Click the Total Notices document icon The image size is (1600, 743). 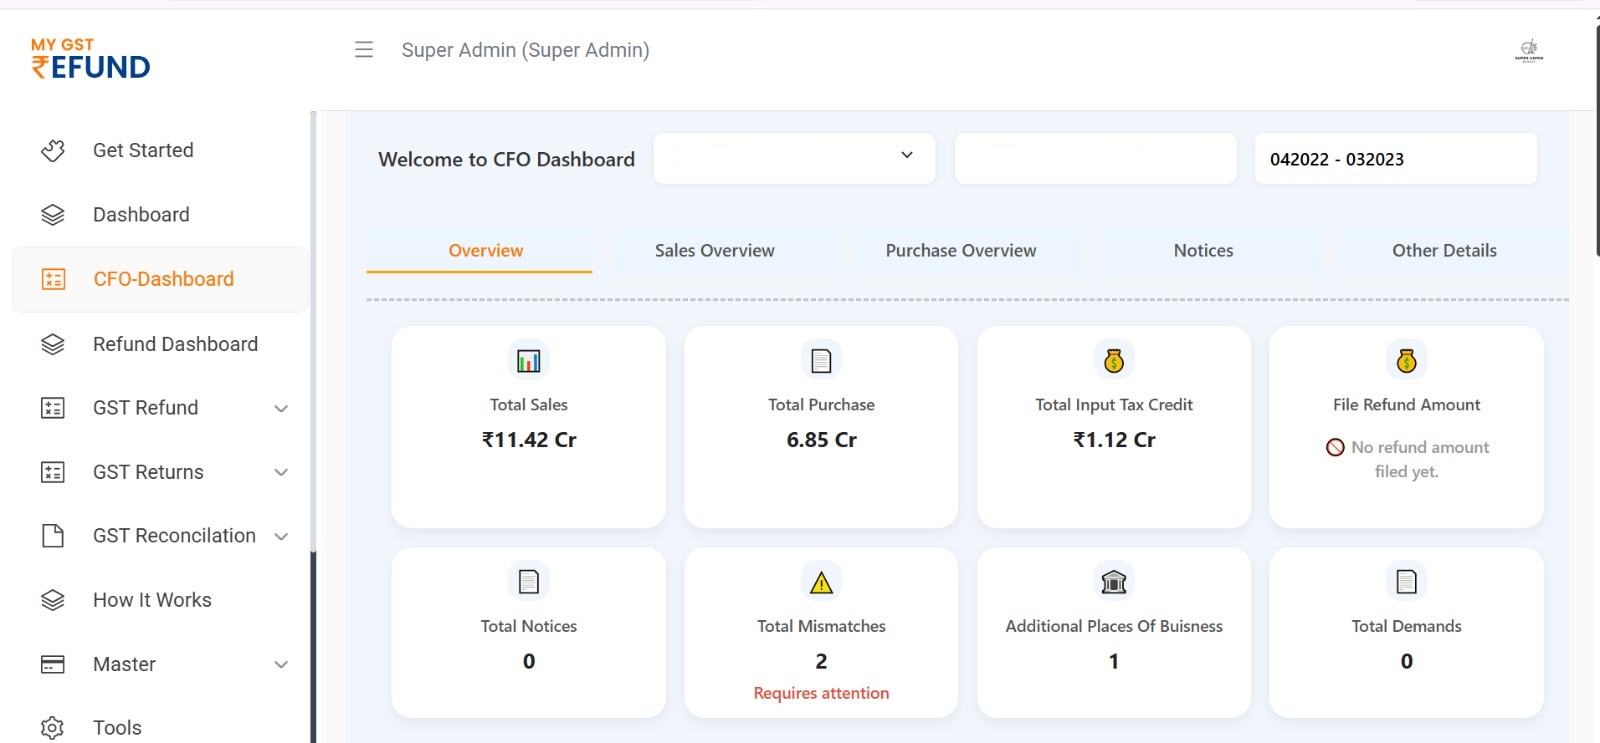(x=529, y=581)
